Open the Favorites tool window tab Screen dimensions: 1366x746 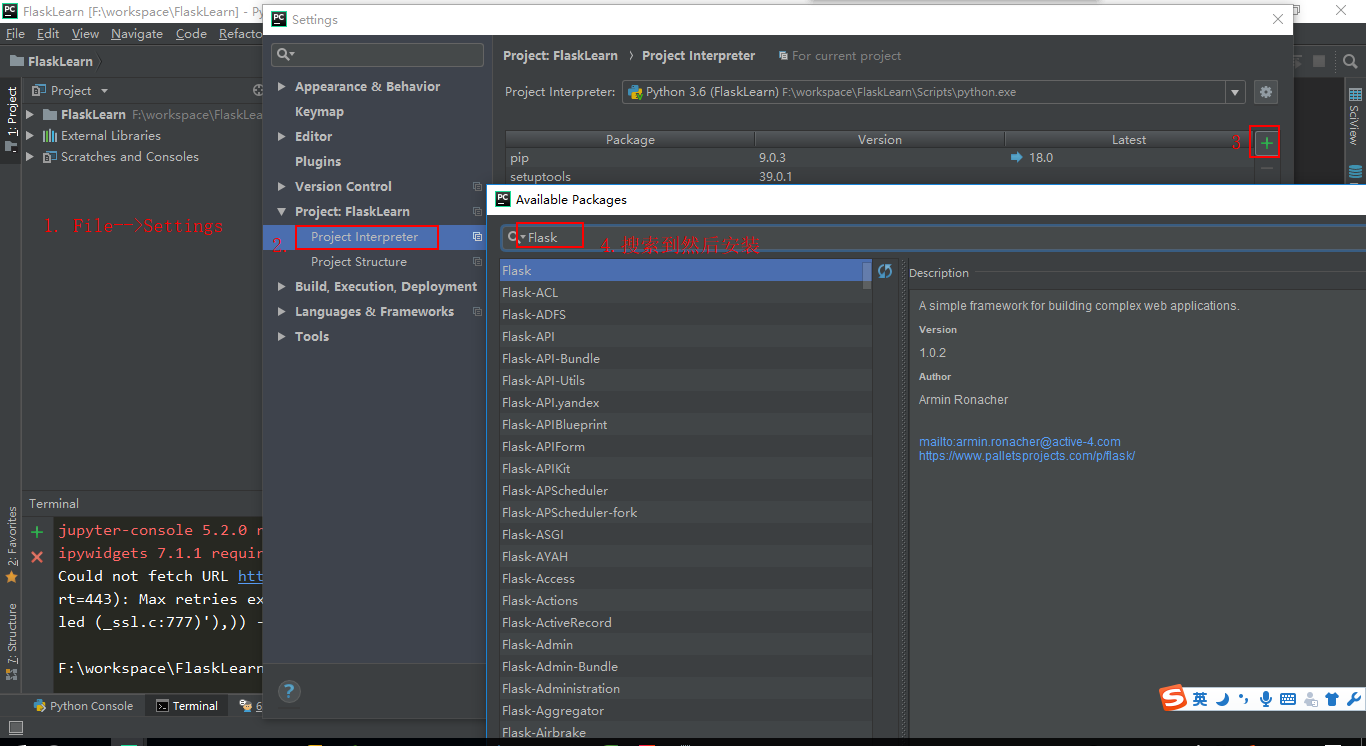pos(12,545)
